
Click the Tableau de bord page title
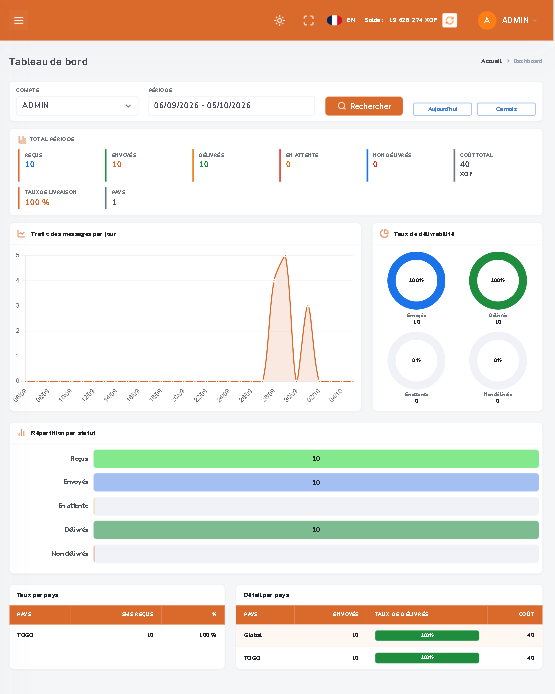48,62
